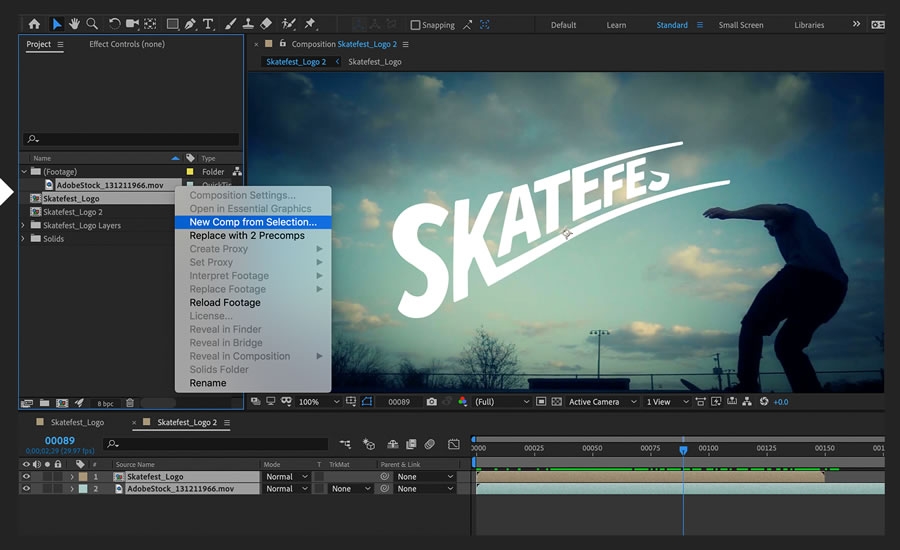Viewport: 900px width, 550px height.
Task: Select the Zoom magnifier tool
Action: [x=92, y=24]
